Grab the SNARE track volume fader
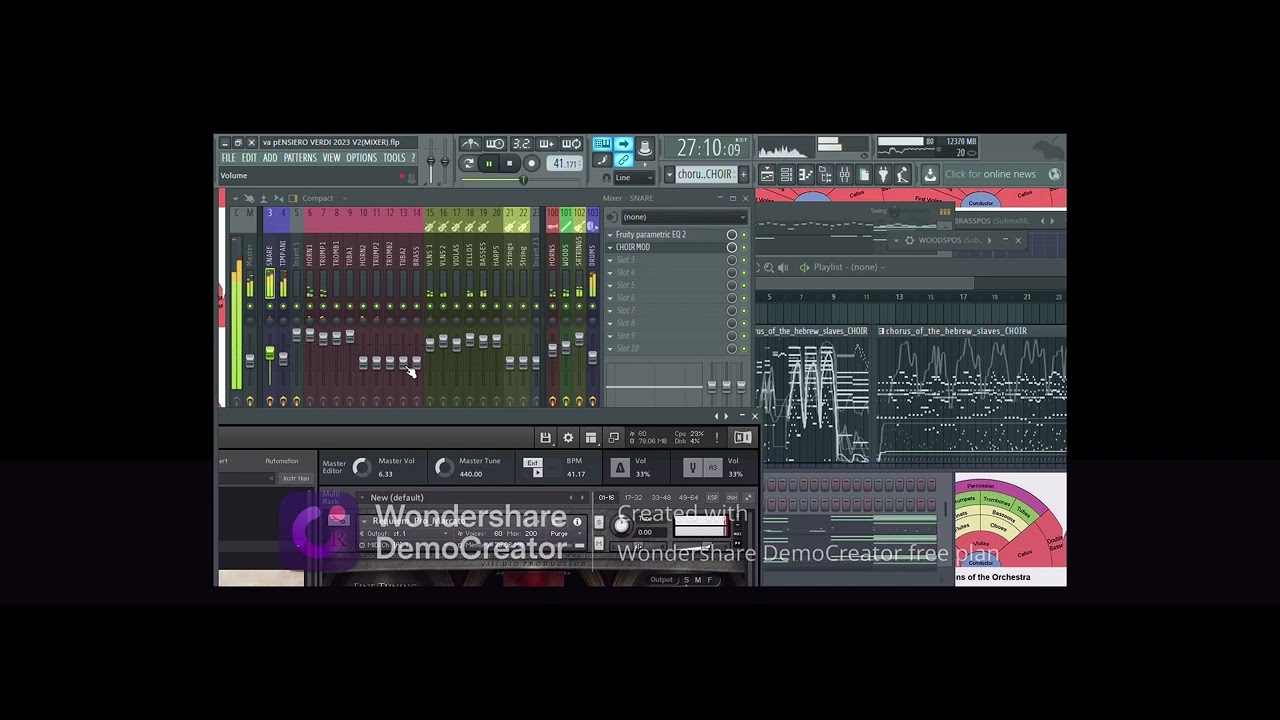 tap(269, 353)
